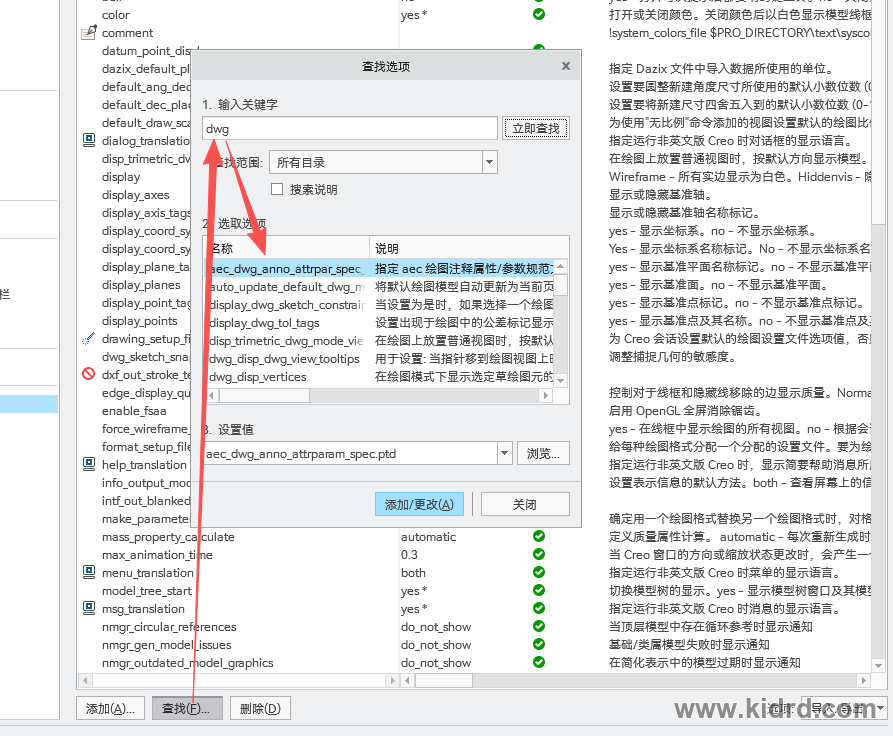Click results list scroll down arrow

pos(561,380)
